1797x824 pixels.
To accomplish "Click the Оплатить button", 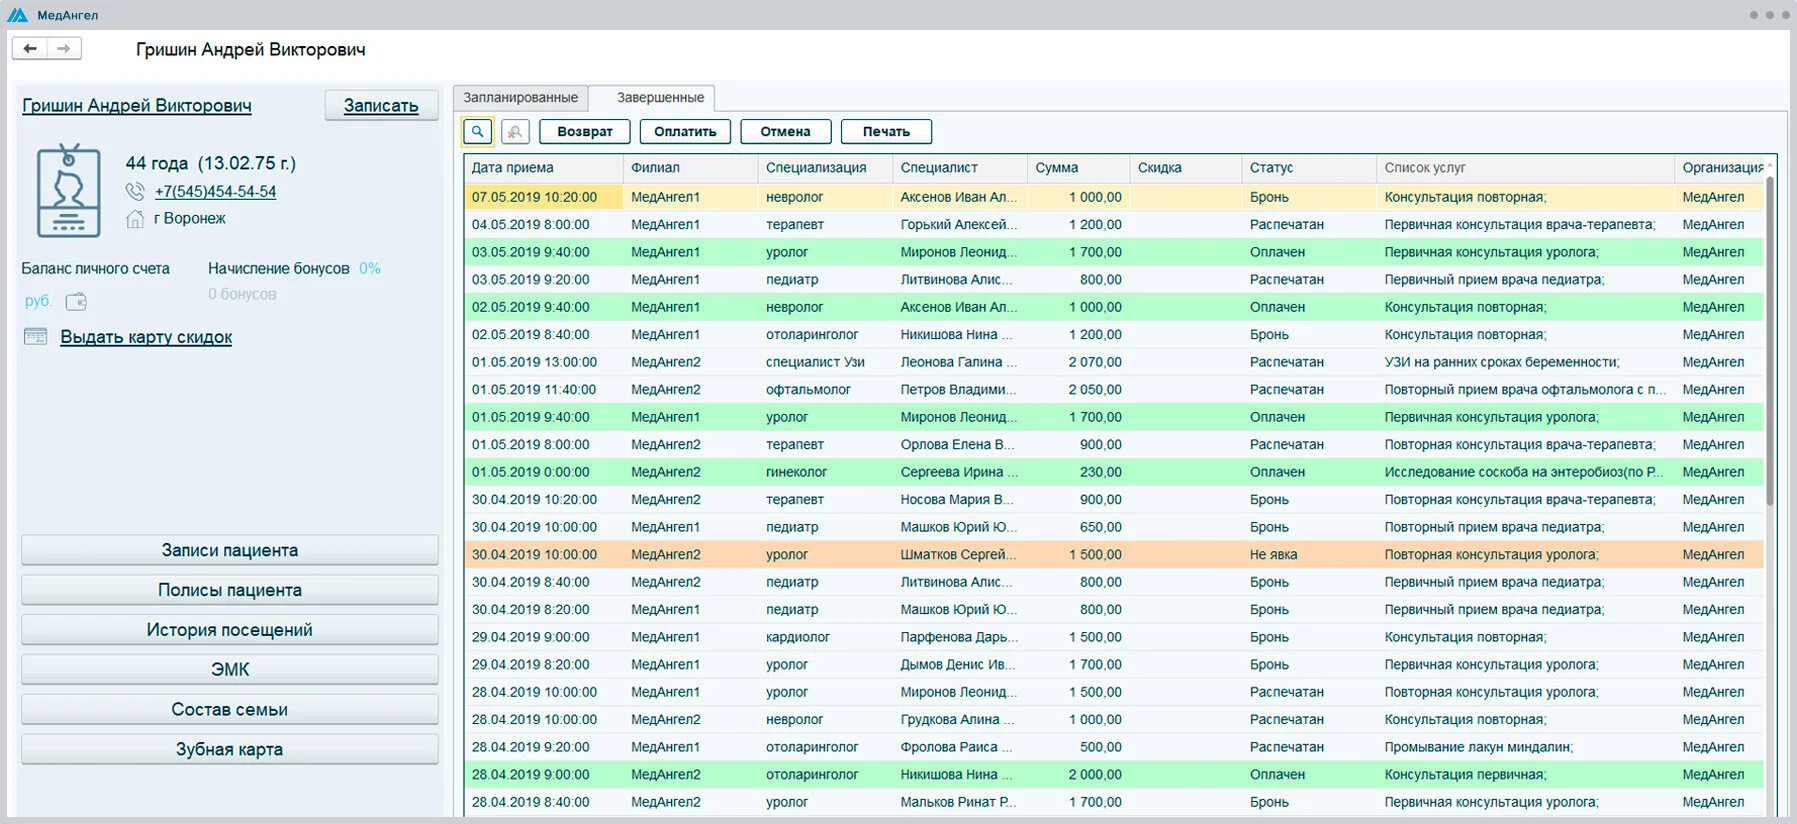I will pyautogui.click(x=685, y=131).
